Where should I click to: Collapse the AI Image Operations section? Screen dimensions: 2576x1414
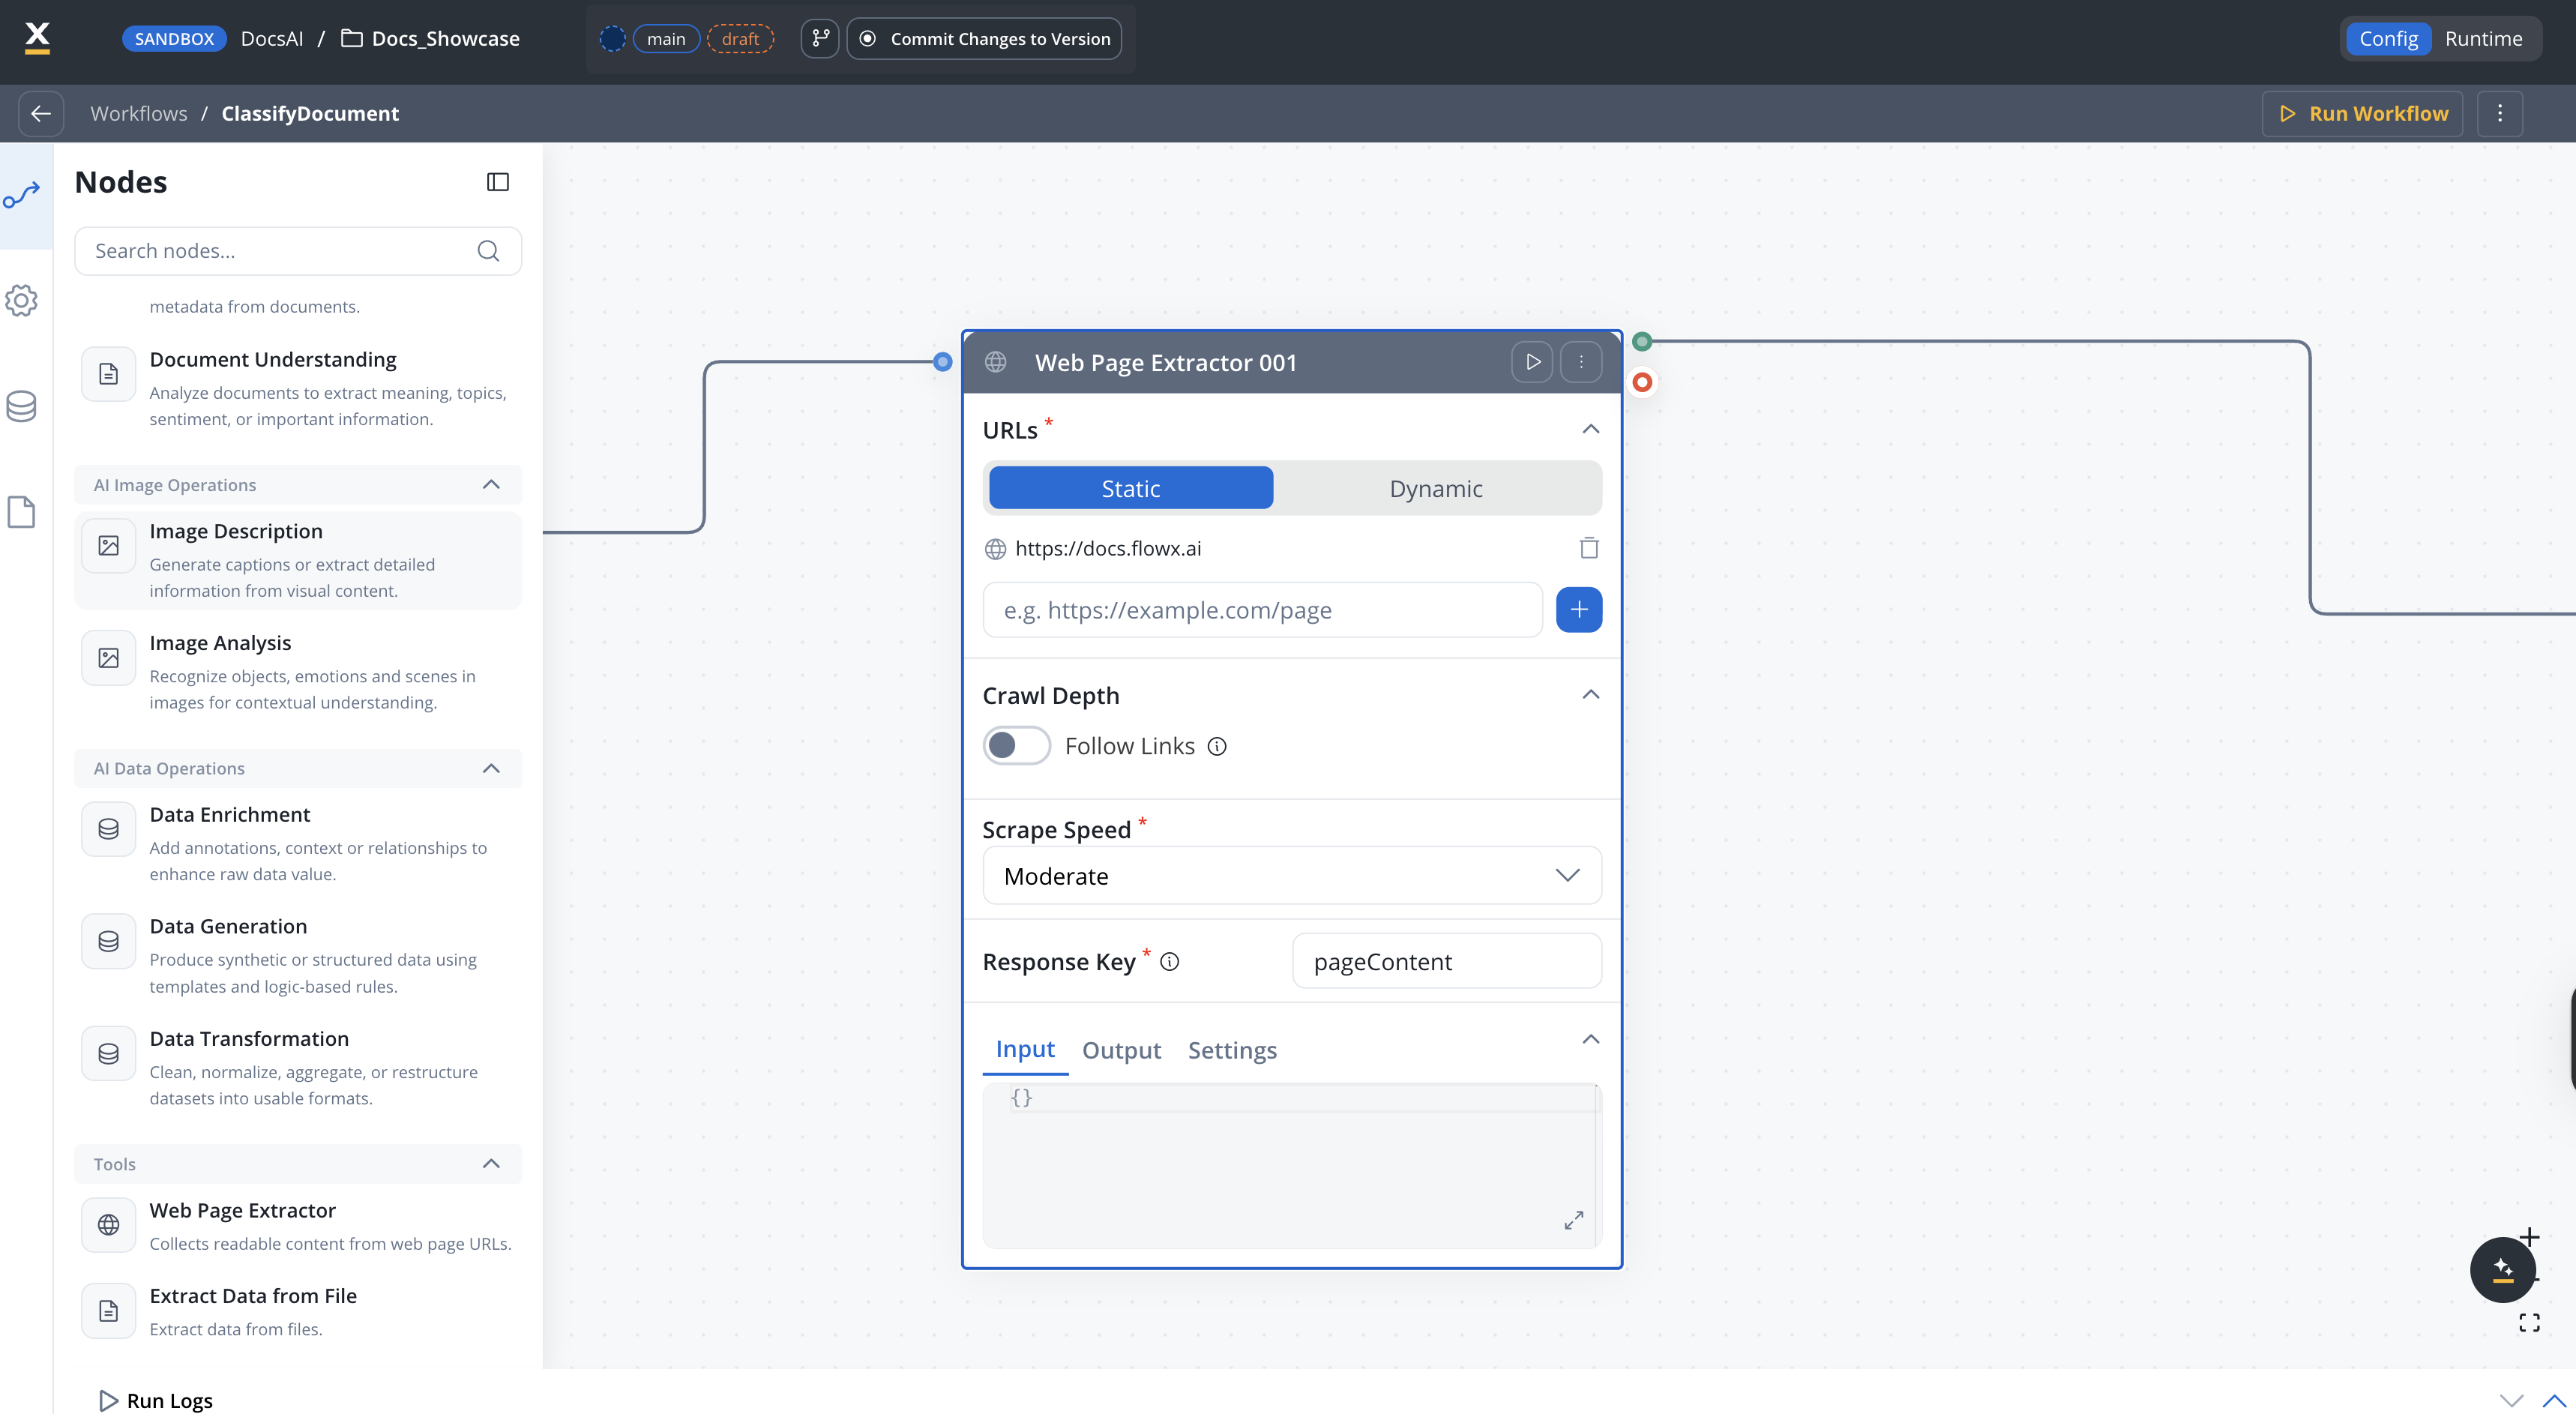tap(490, 485)
